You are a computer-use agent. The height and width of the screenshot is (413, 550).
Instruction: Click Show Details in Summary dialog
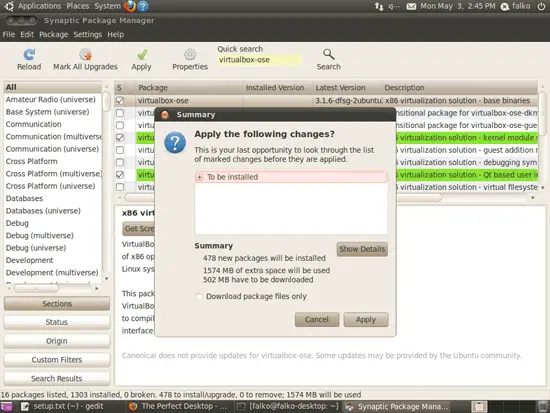[x=362, y=249]
